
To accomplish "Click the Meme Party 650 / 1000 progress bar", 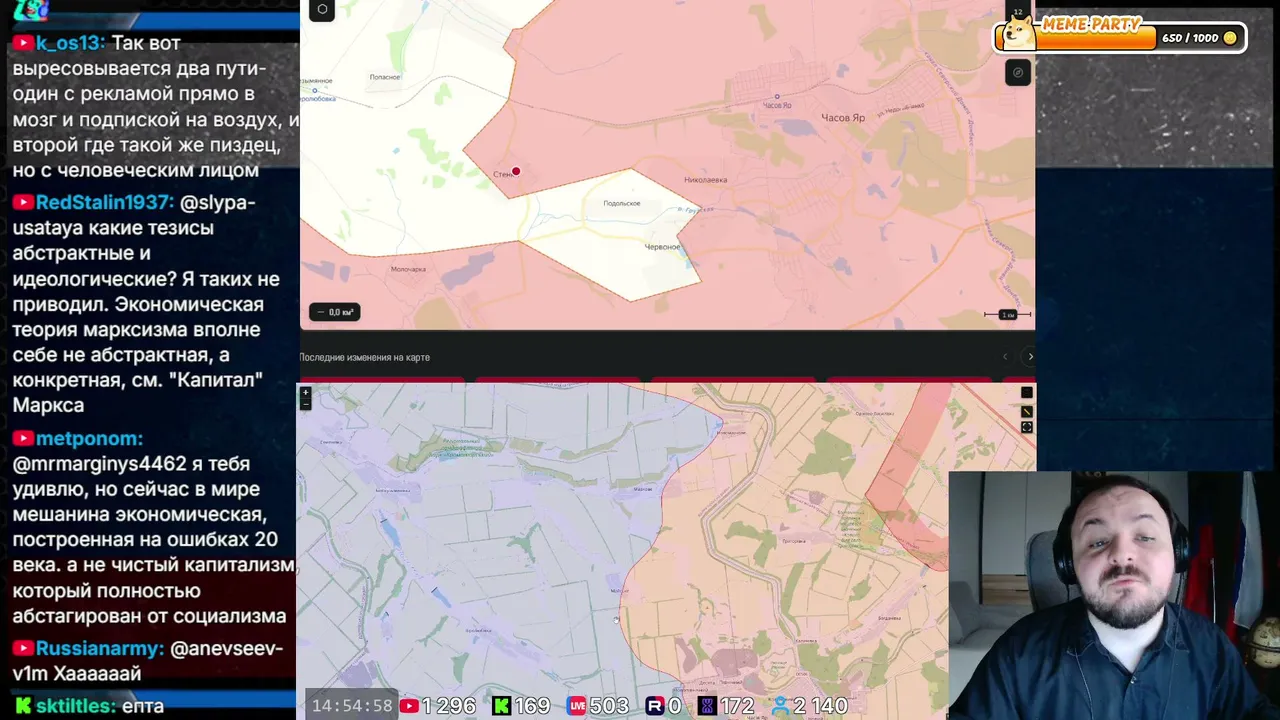I will pos(1120,38).
